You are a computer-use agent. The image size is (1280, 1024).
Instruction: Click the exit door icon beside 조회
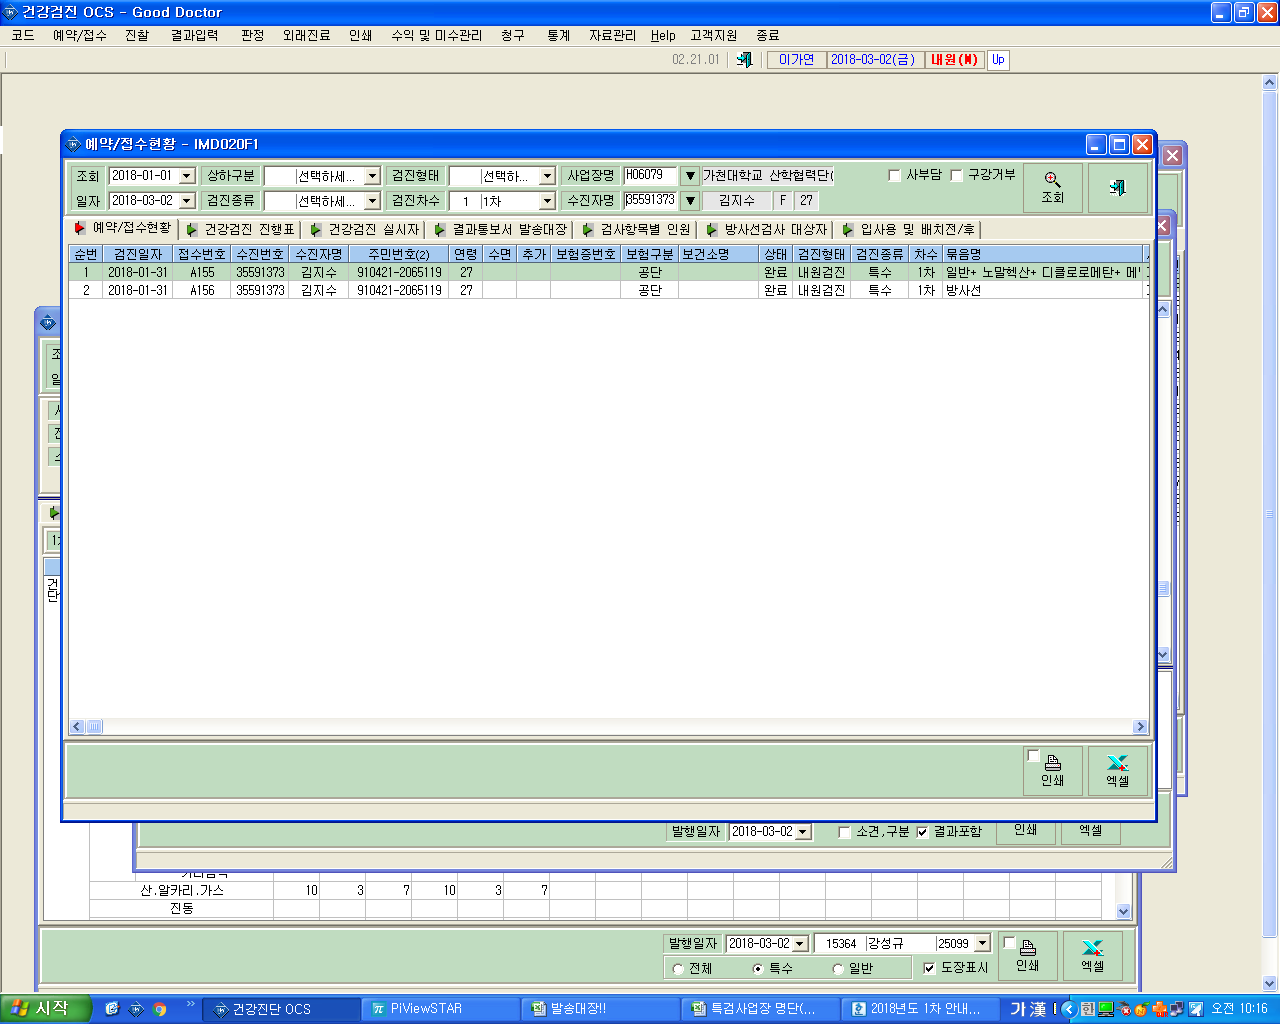point(1117,188)
